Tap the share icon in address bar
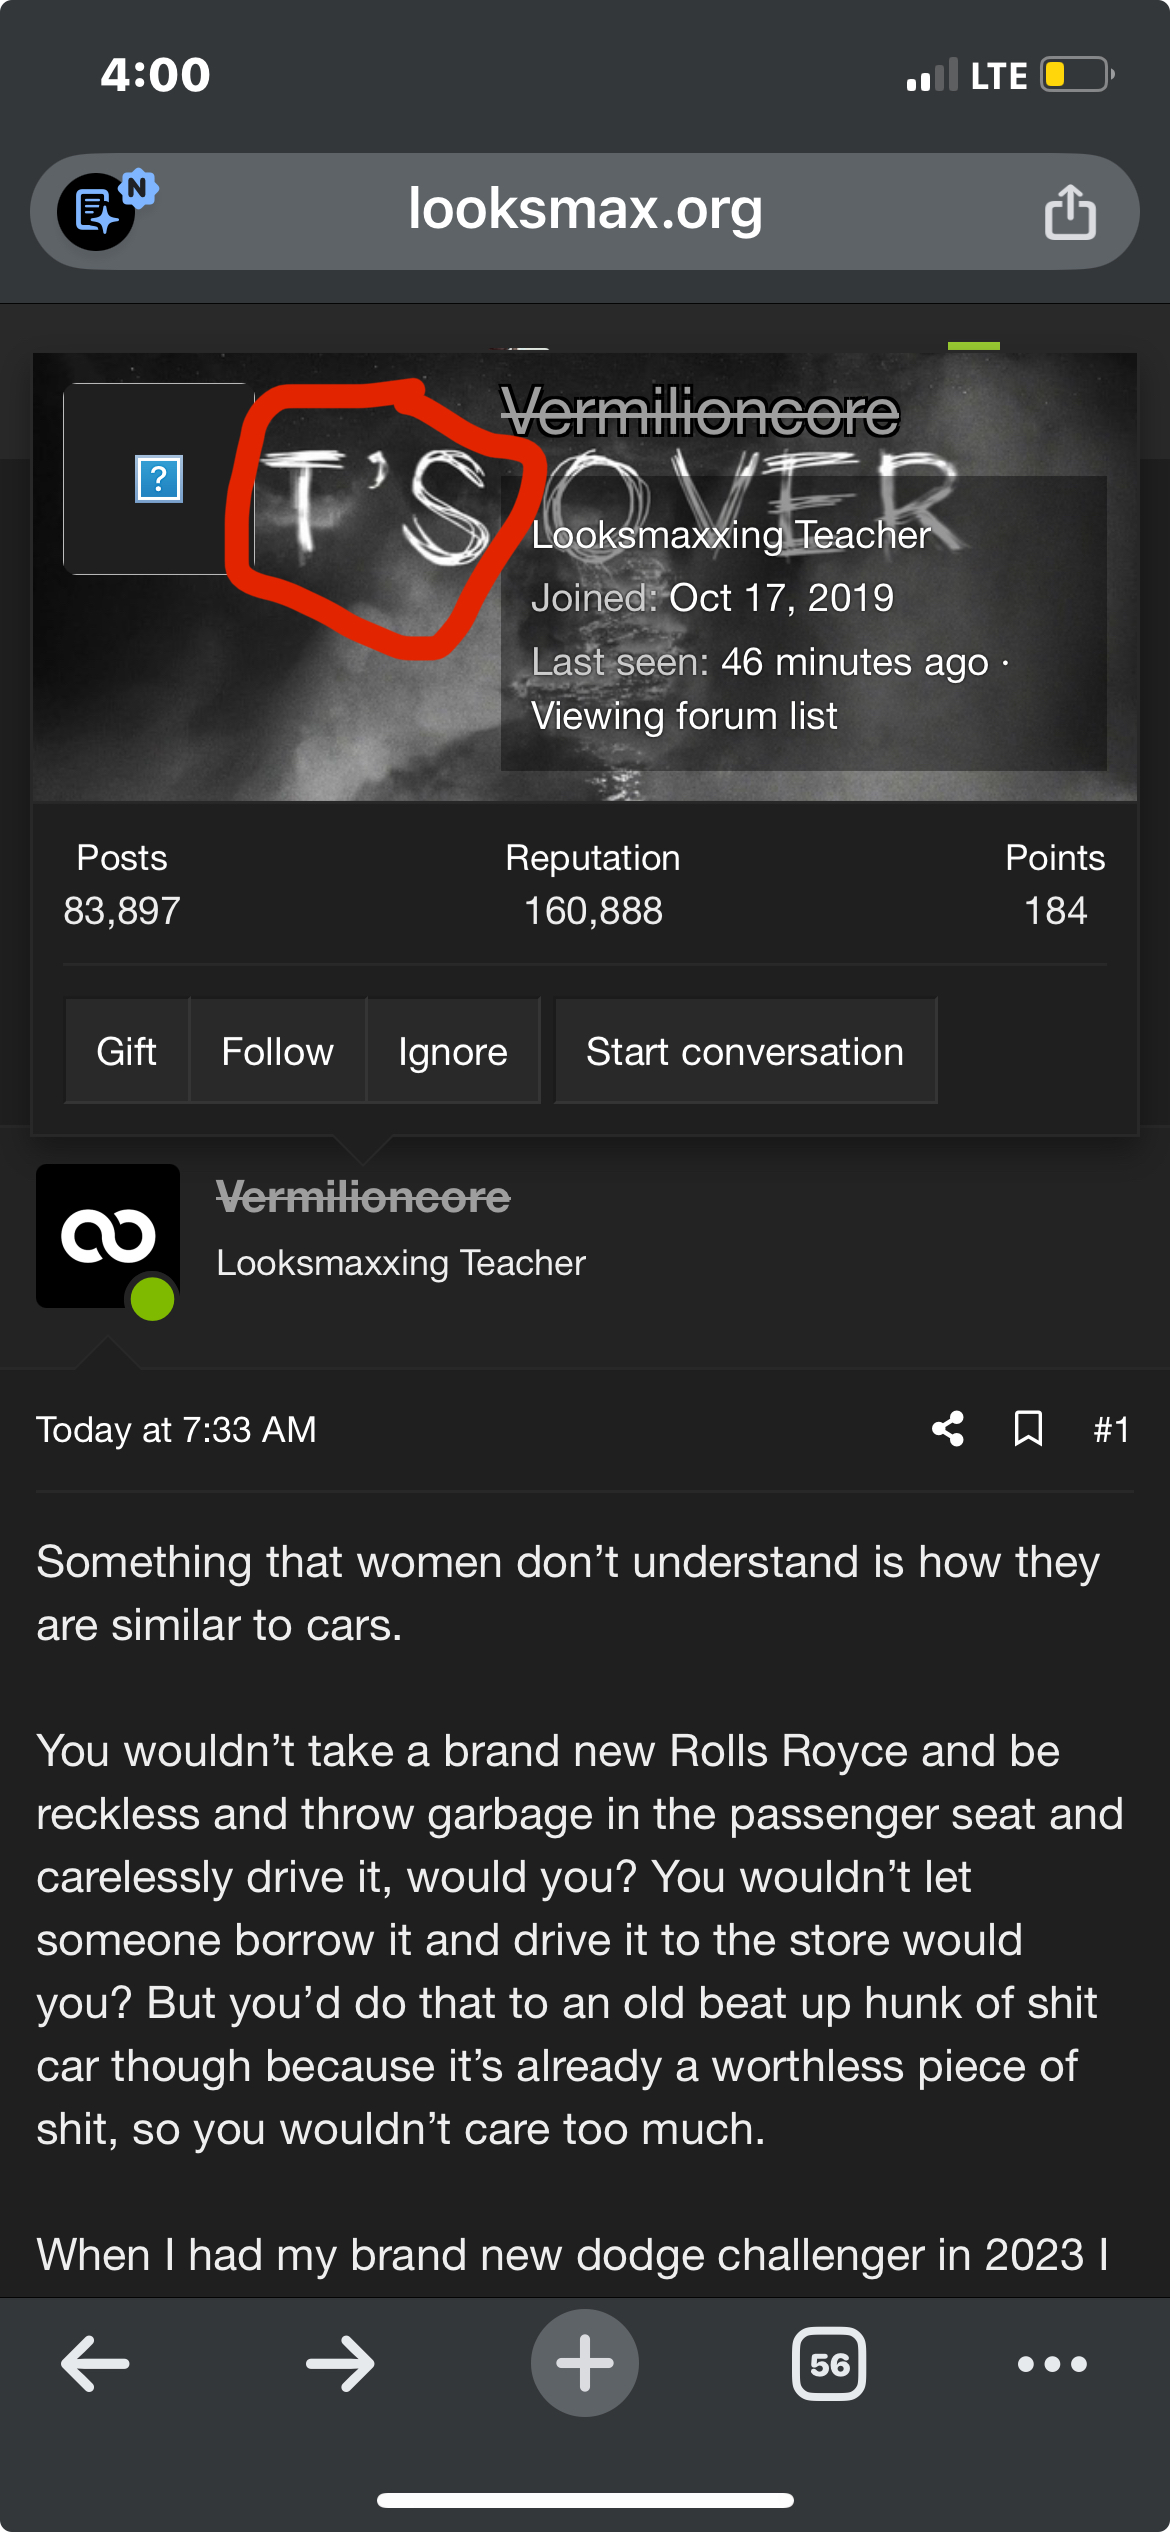This screenshot has width=1170, height=2532. click(x=1070, y=212)
